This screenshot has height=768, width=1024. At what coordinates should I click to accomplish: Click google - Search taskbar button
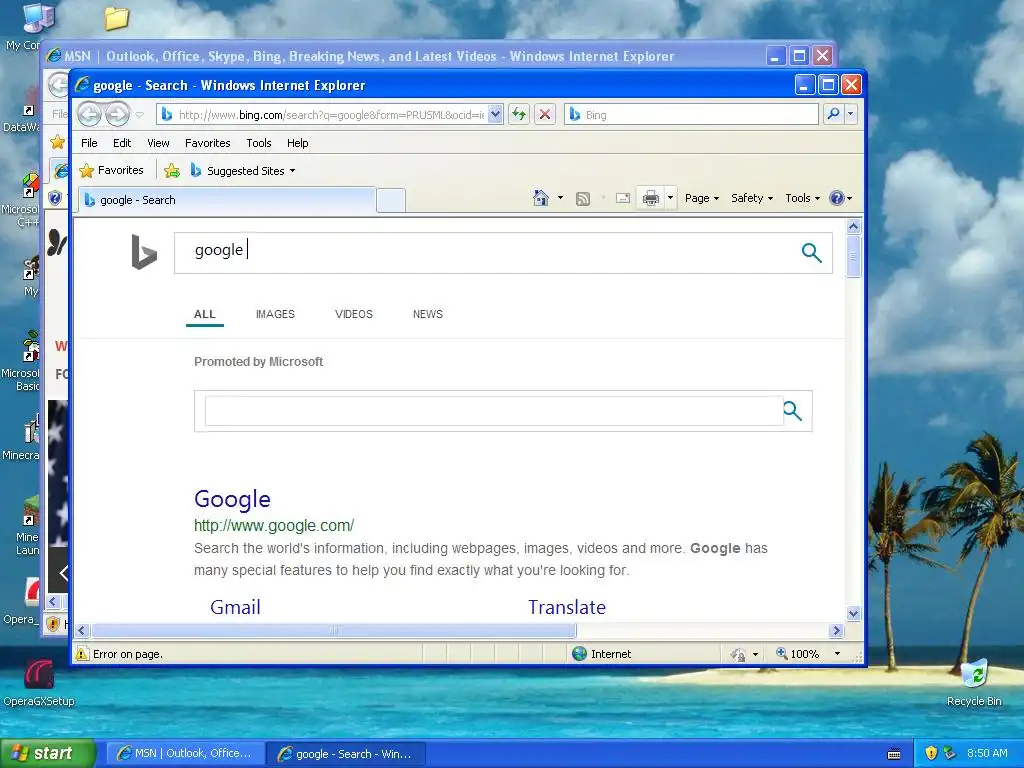(x=345, y=754)
